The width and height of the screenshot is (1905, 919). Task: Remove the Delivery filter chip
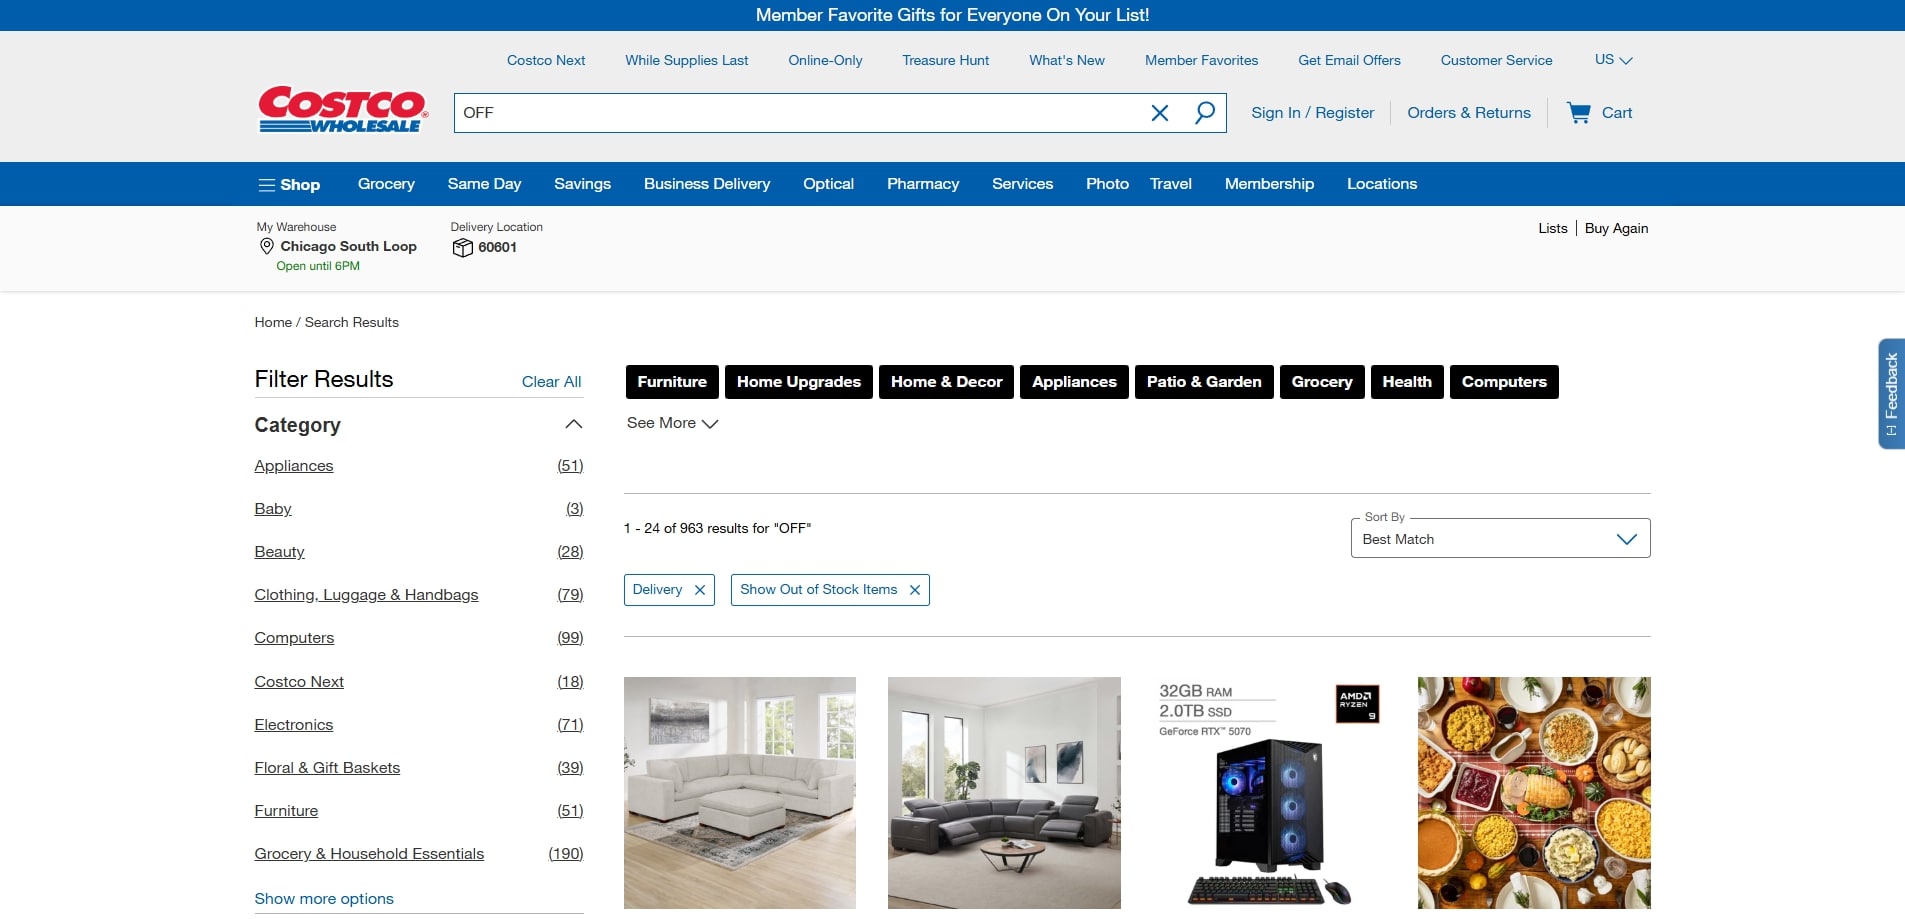700,590
